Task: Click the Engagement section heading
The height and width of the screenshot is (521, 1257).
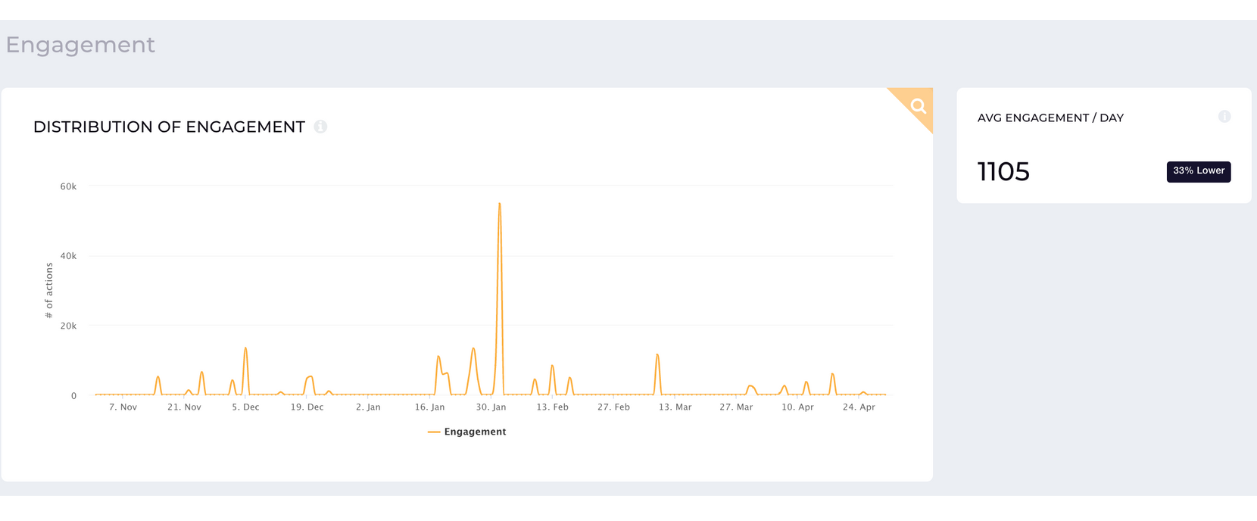Action: click(x=80, y=45)
